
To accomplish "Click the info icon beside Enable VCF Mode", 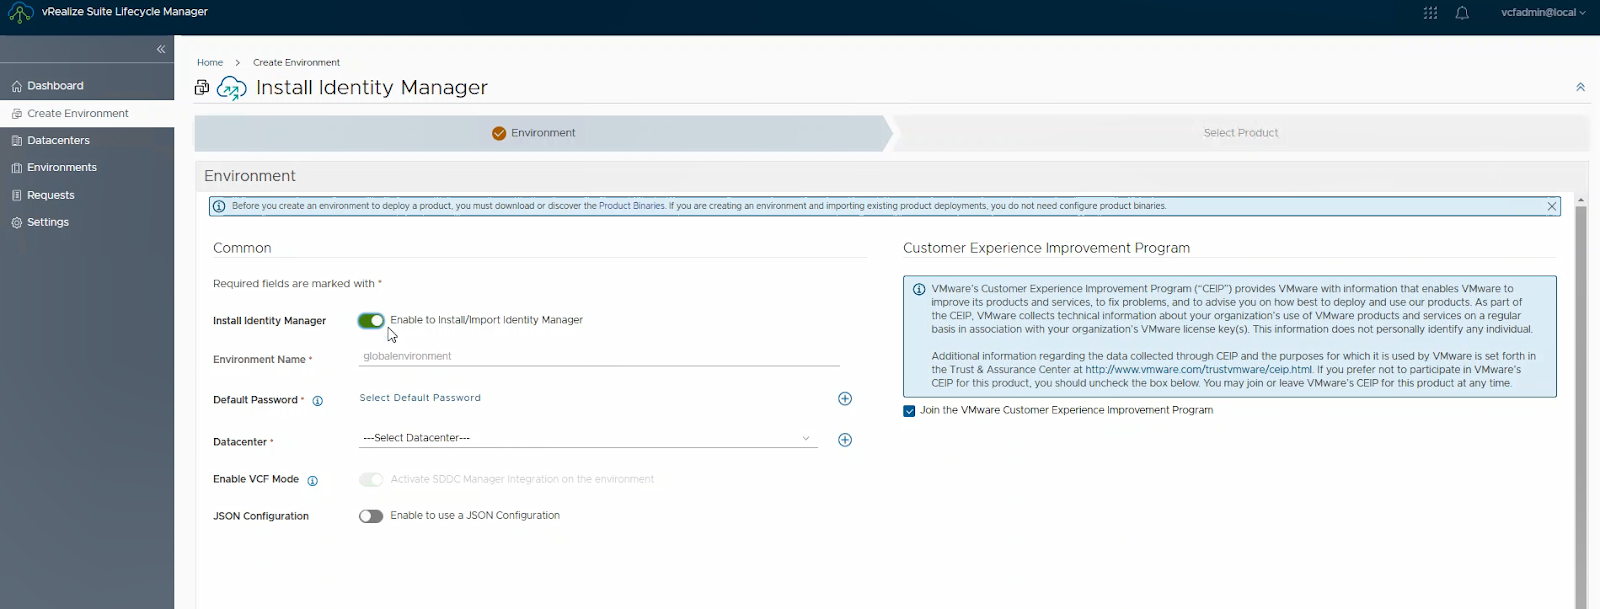I will (312, 481).
